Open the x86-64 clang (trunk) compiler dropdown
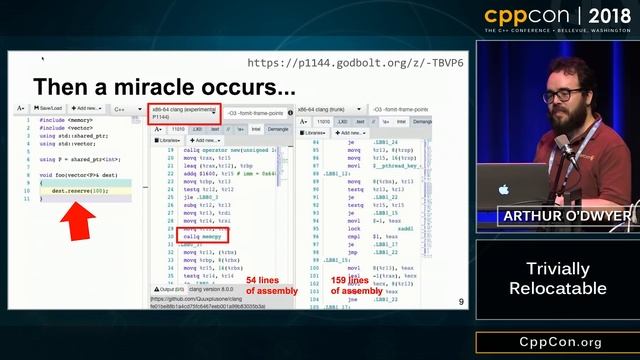This screenshot has width=640, height=360. point(330,109)
